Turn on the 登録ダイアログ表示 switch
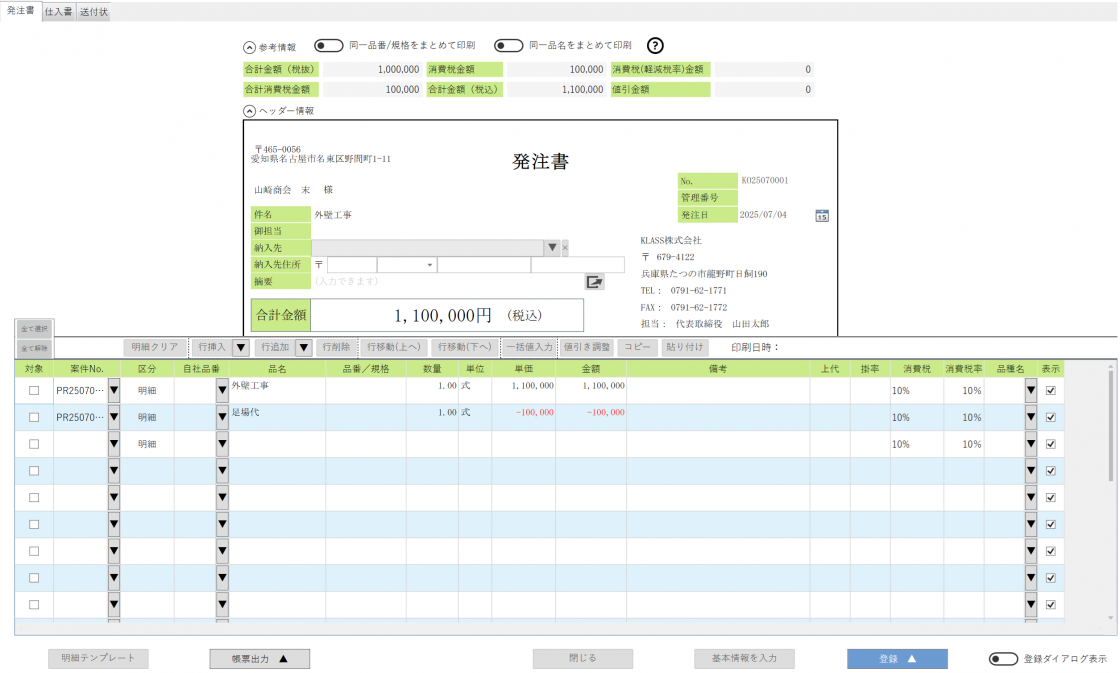The image size is (1120, 673). 1003,659
